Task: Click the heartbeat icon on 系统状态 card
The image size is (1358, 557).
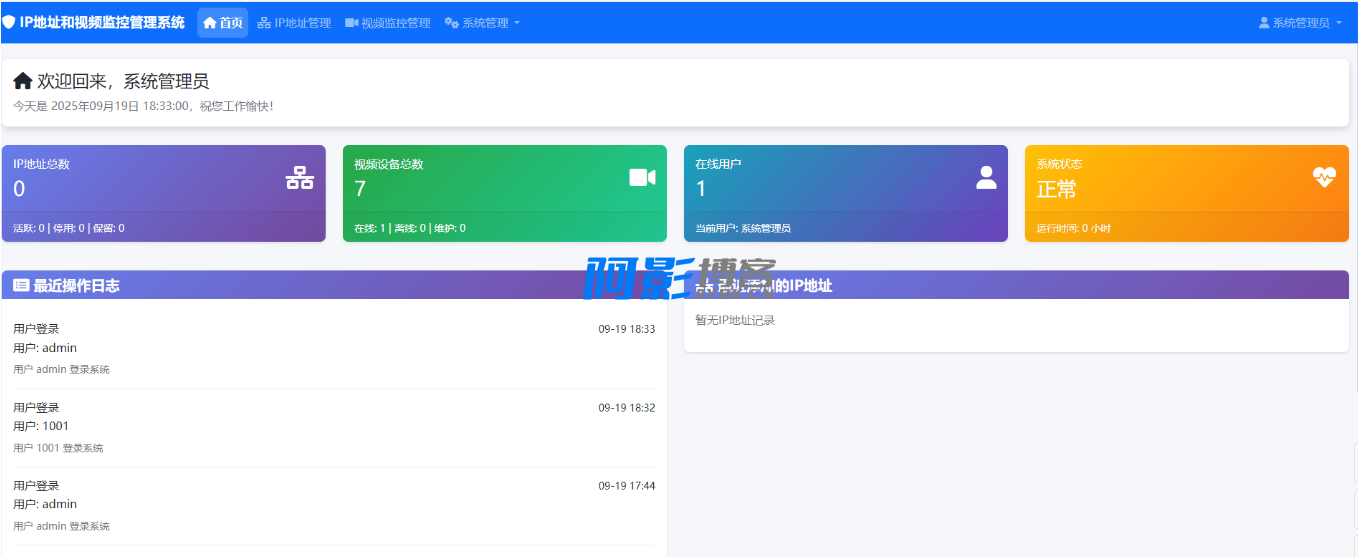Action: coord(1324,178)
